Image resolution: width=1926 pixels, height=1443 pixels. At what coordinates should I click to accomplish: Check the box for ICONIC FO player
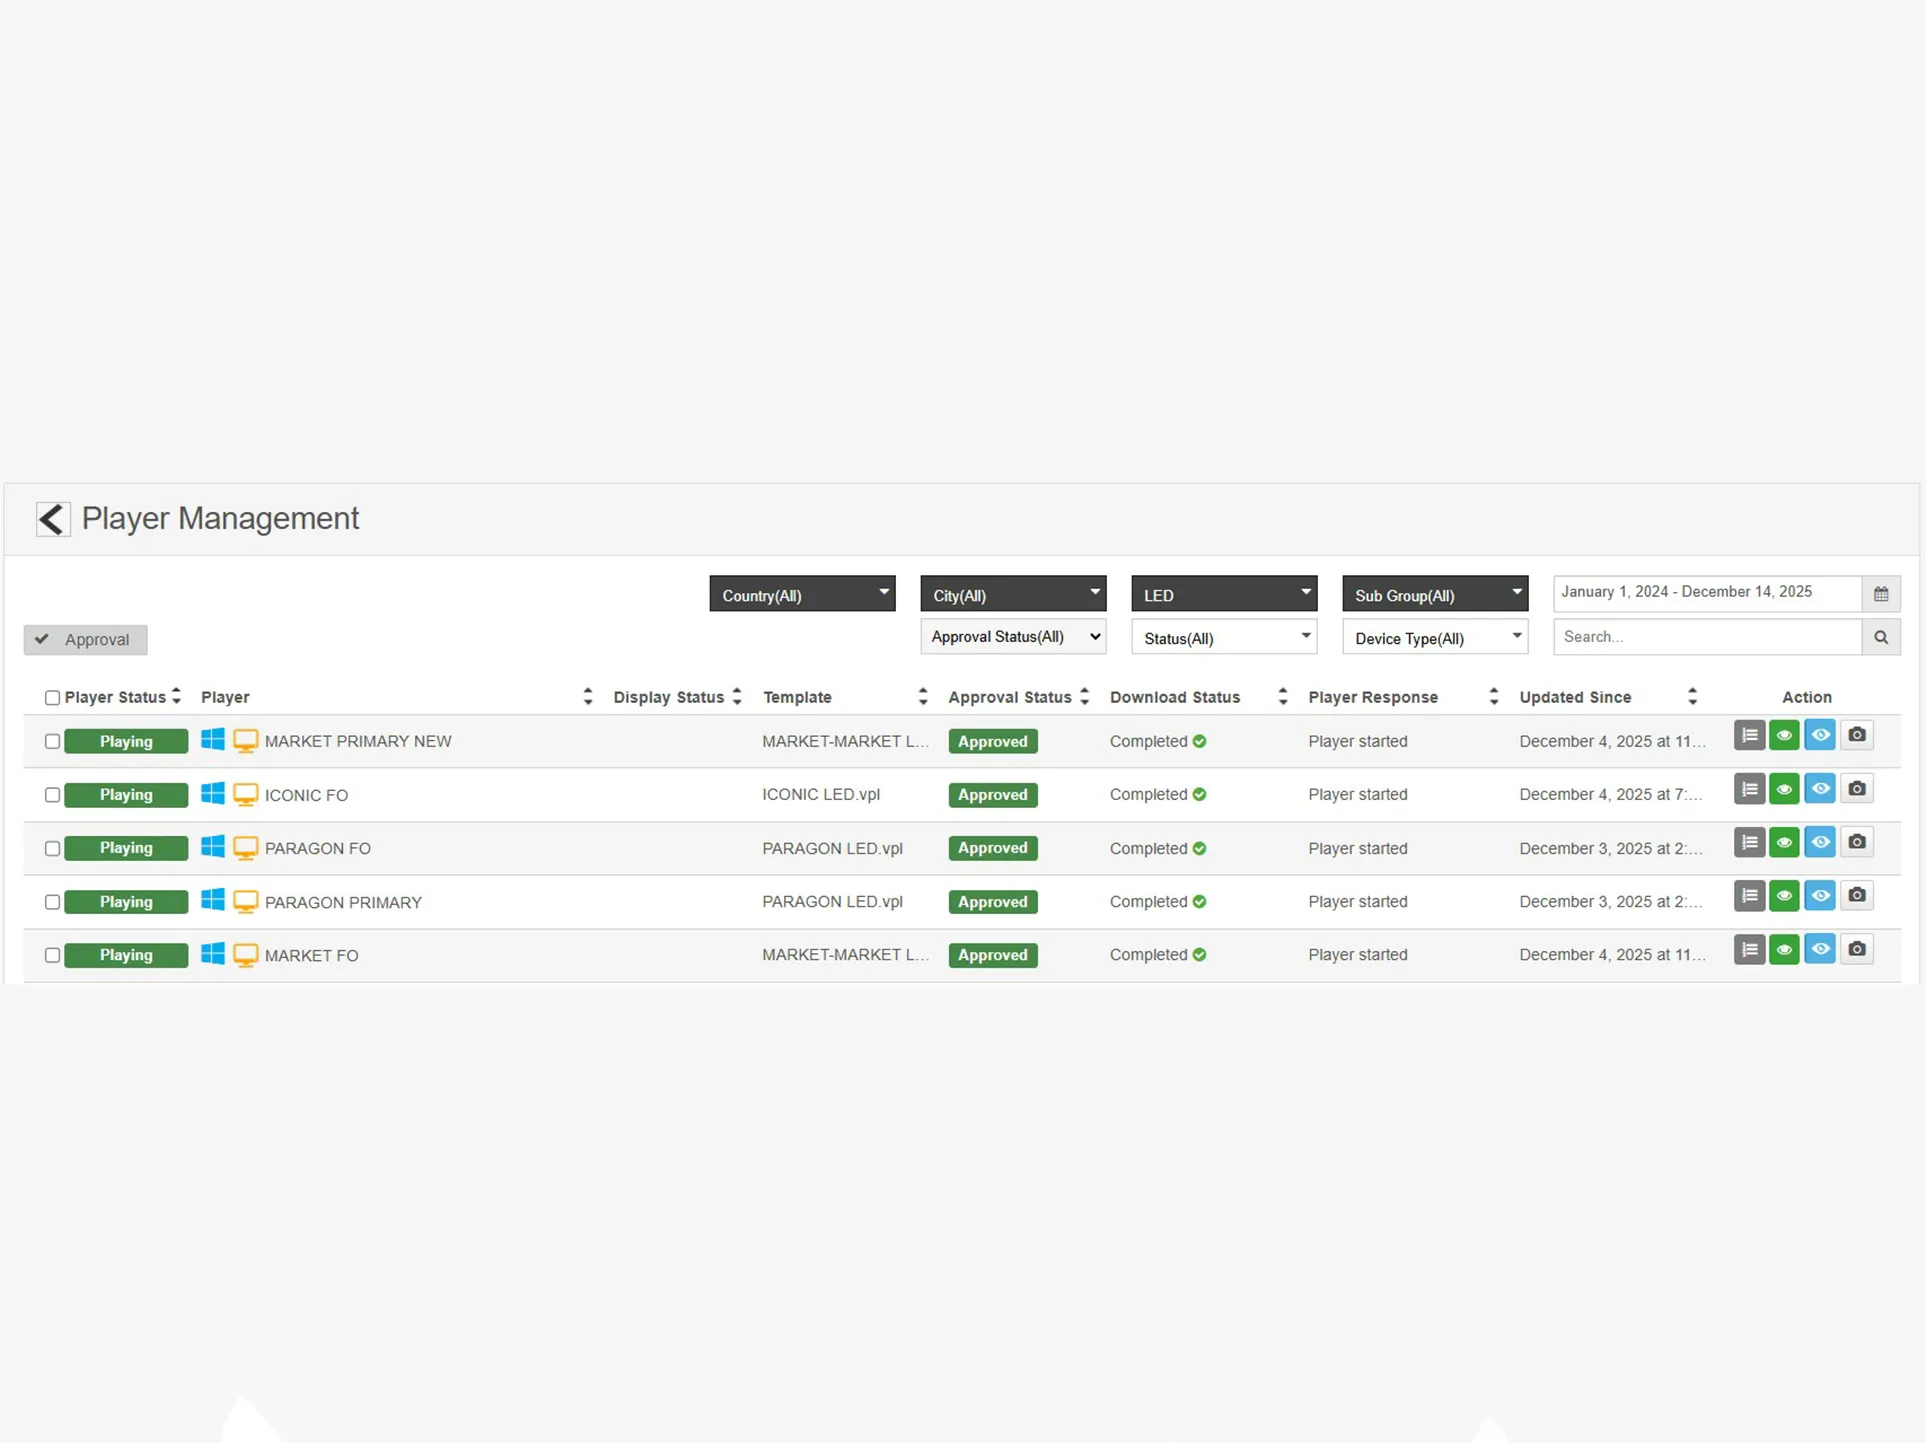click(x=52, y=796)
